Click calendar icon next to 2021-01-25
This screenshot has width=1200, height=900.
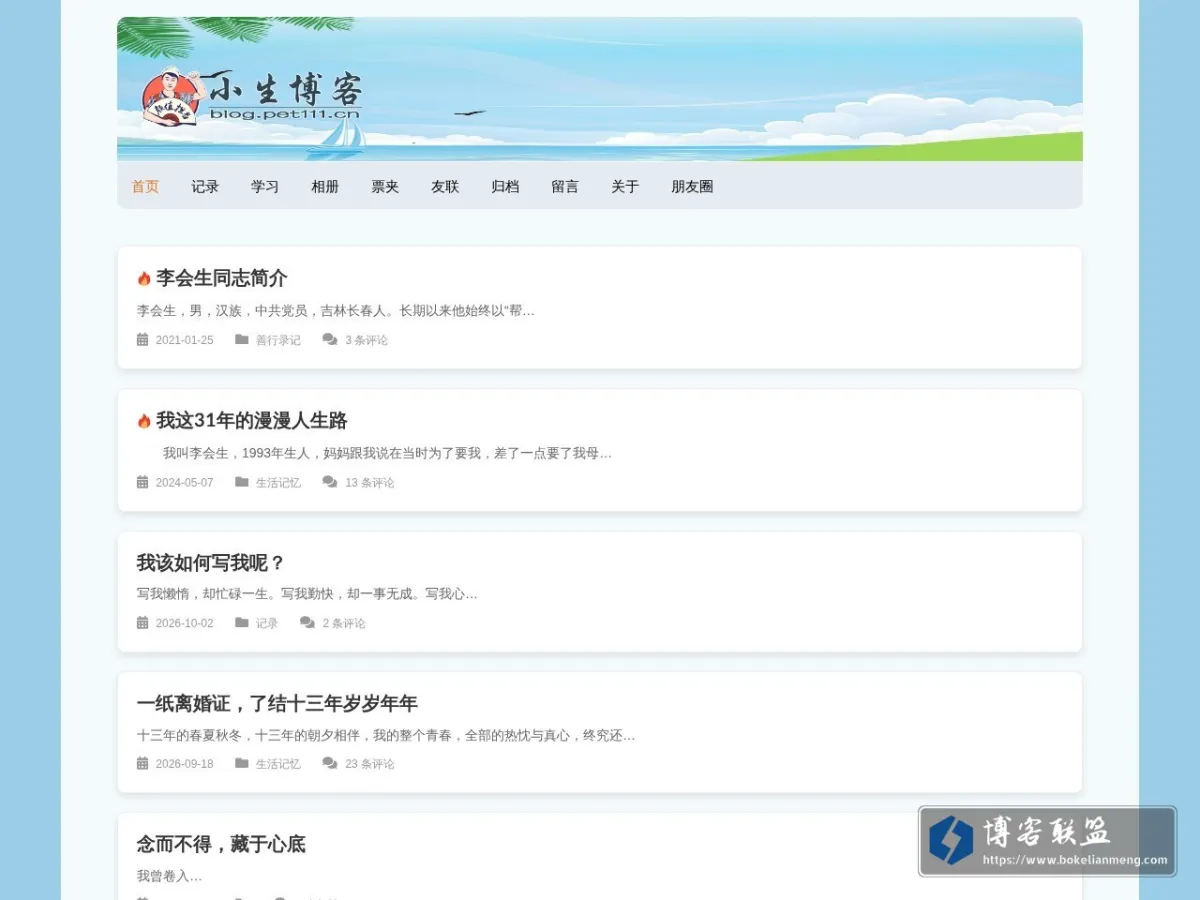coord(143,339)
